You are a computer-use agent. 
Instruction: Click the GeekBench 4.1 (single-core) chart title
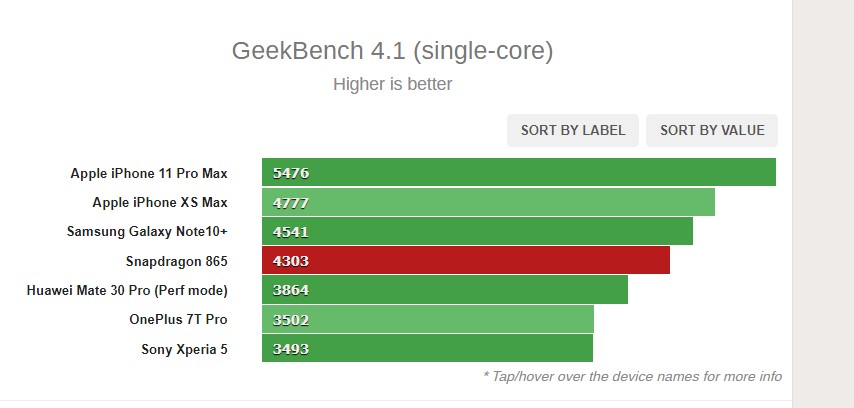click(392, 51)
